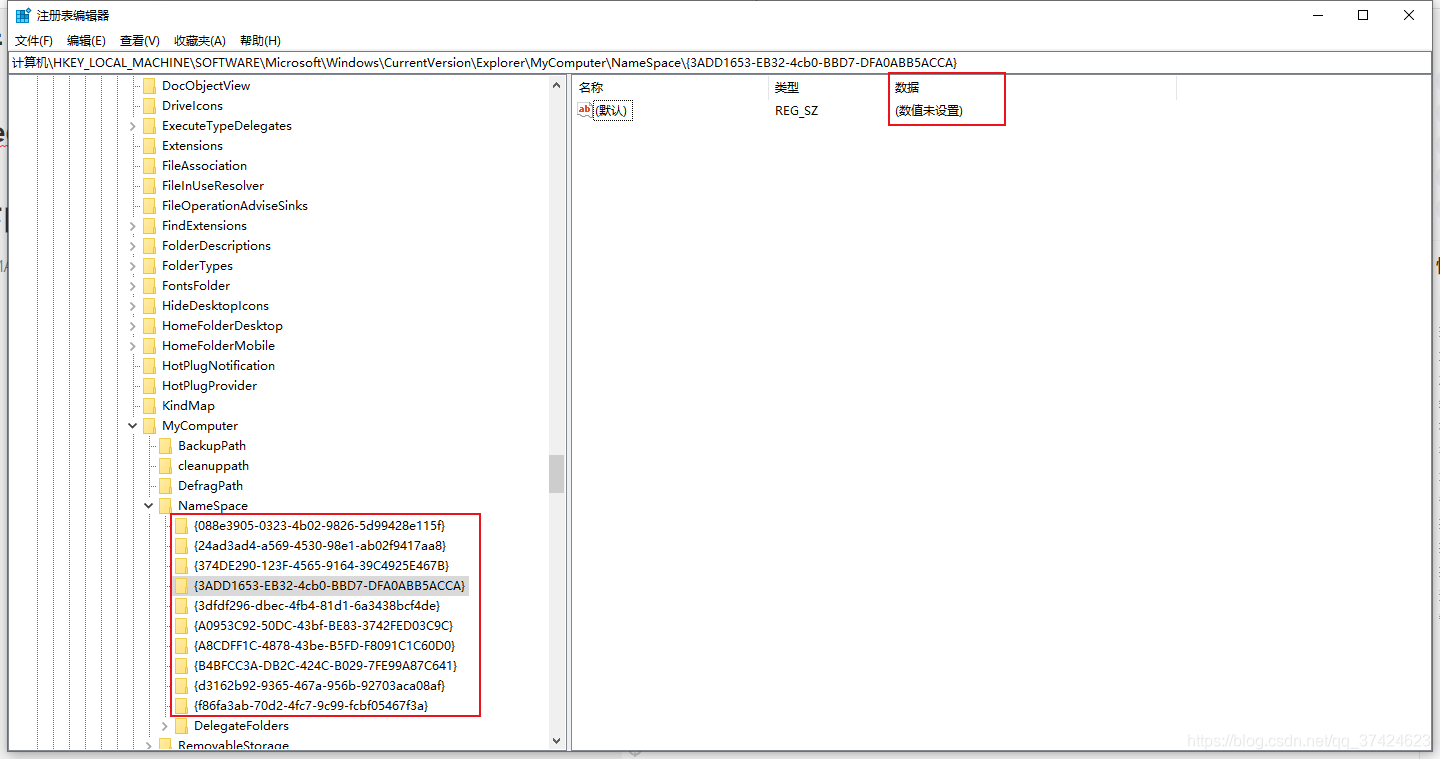Click the FileInUseResolver folder icon
Viewport: 1440px width, 759px height.
150,186
